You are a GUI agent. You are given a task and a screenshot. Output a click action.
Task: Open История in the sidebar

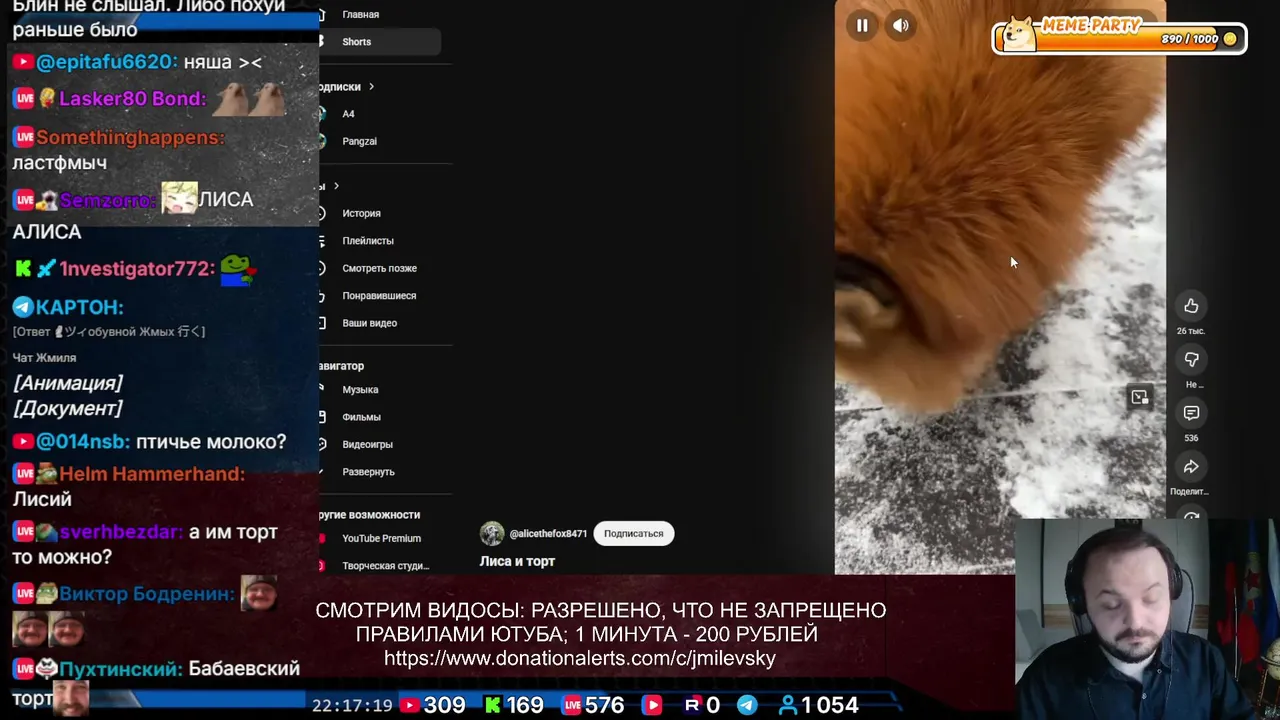click(361, 213)
